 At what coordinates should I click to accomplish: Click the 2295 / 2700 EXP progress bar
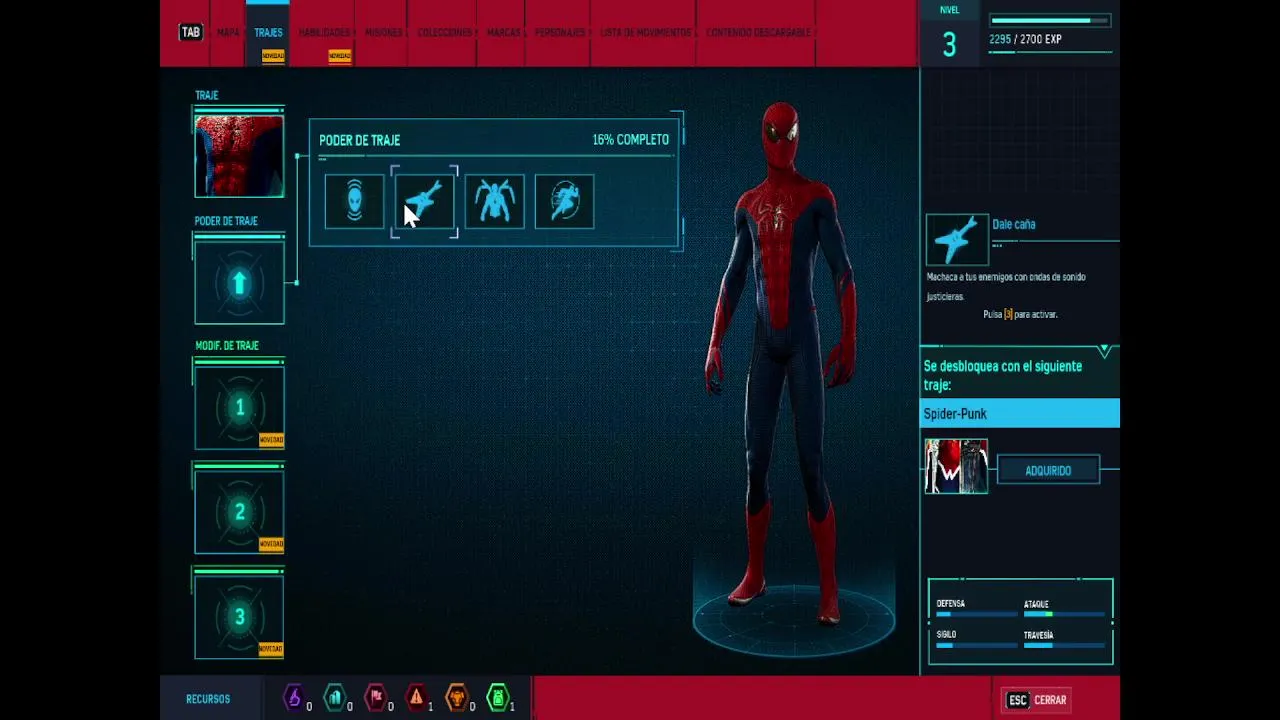(x=1050, y=20)
